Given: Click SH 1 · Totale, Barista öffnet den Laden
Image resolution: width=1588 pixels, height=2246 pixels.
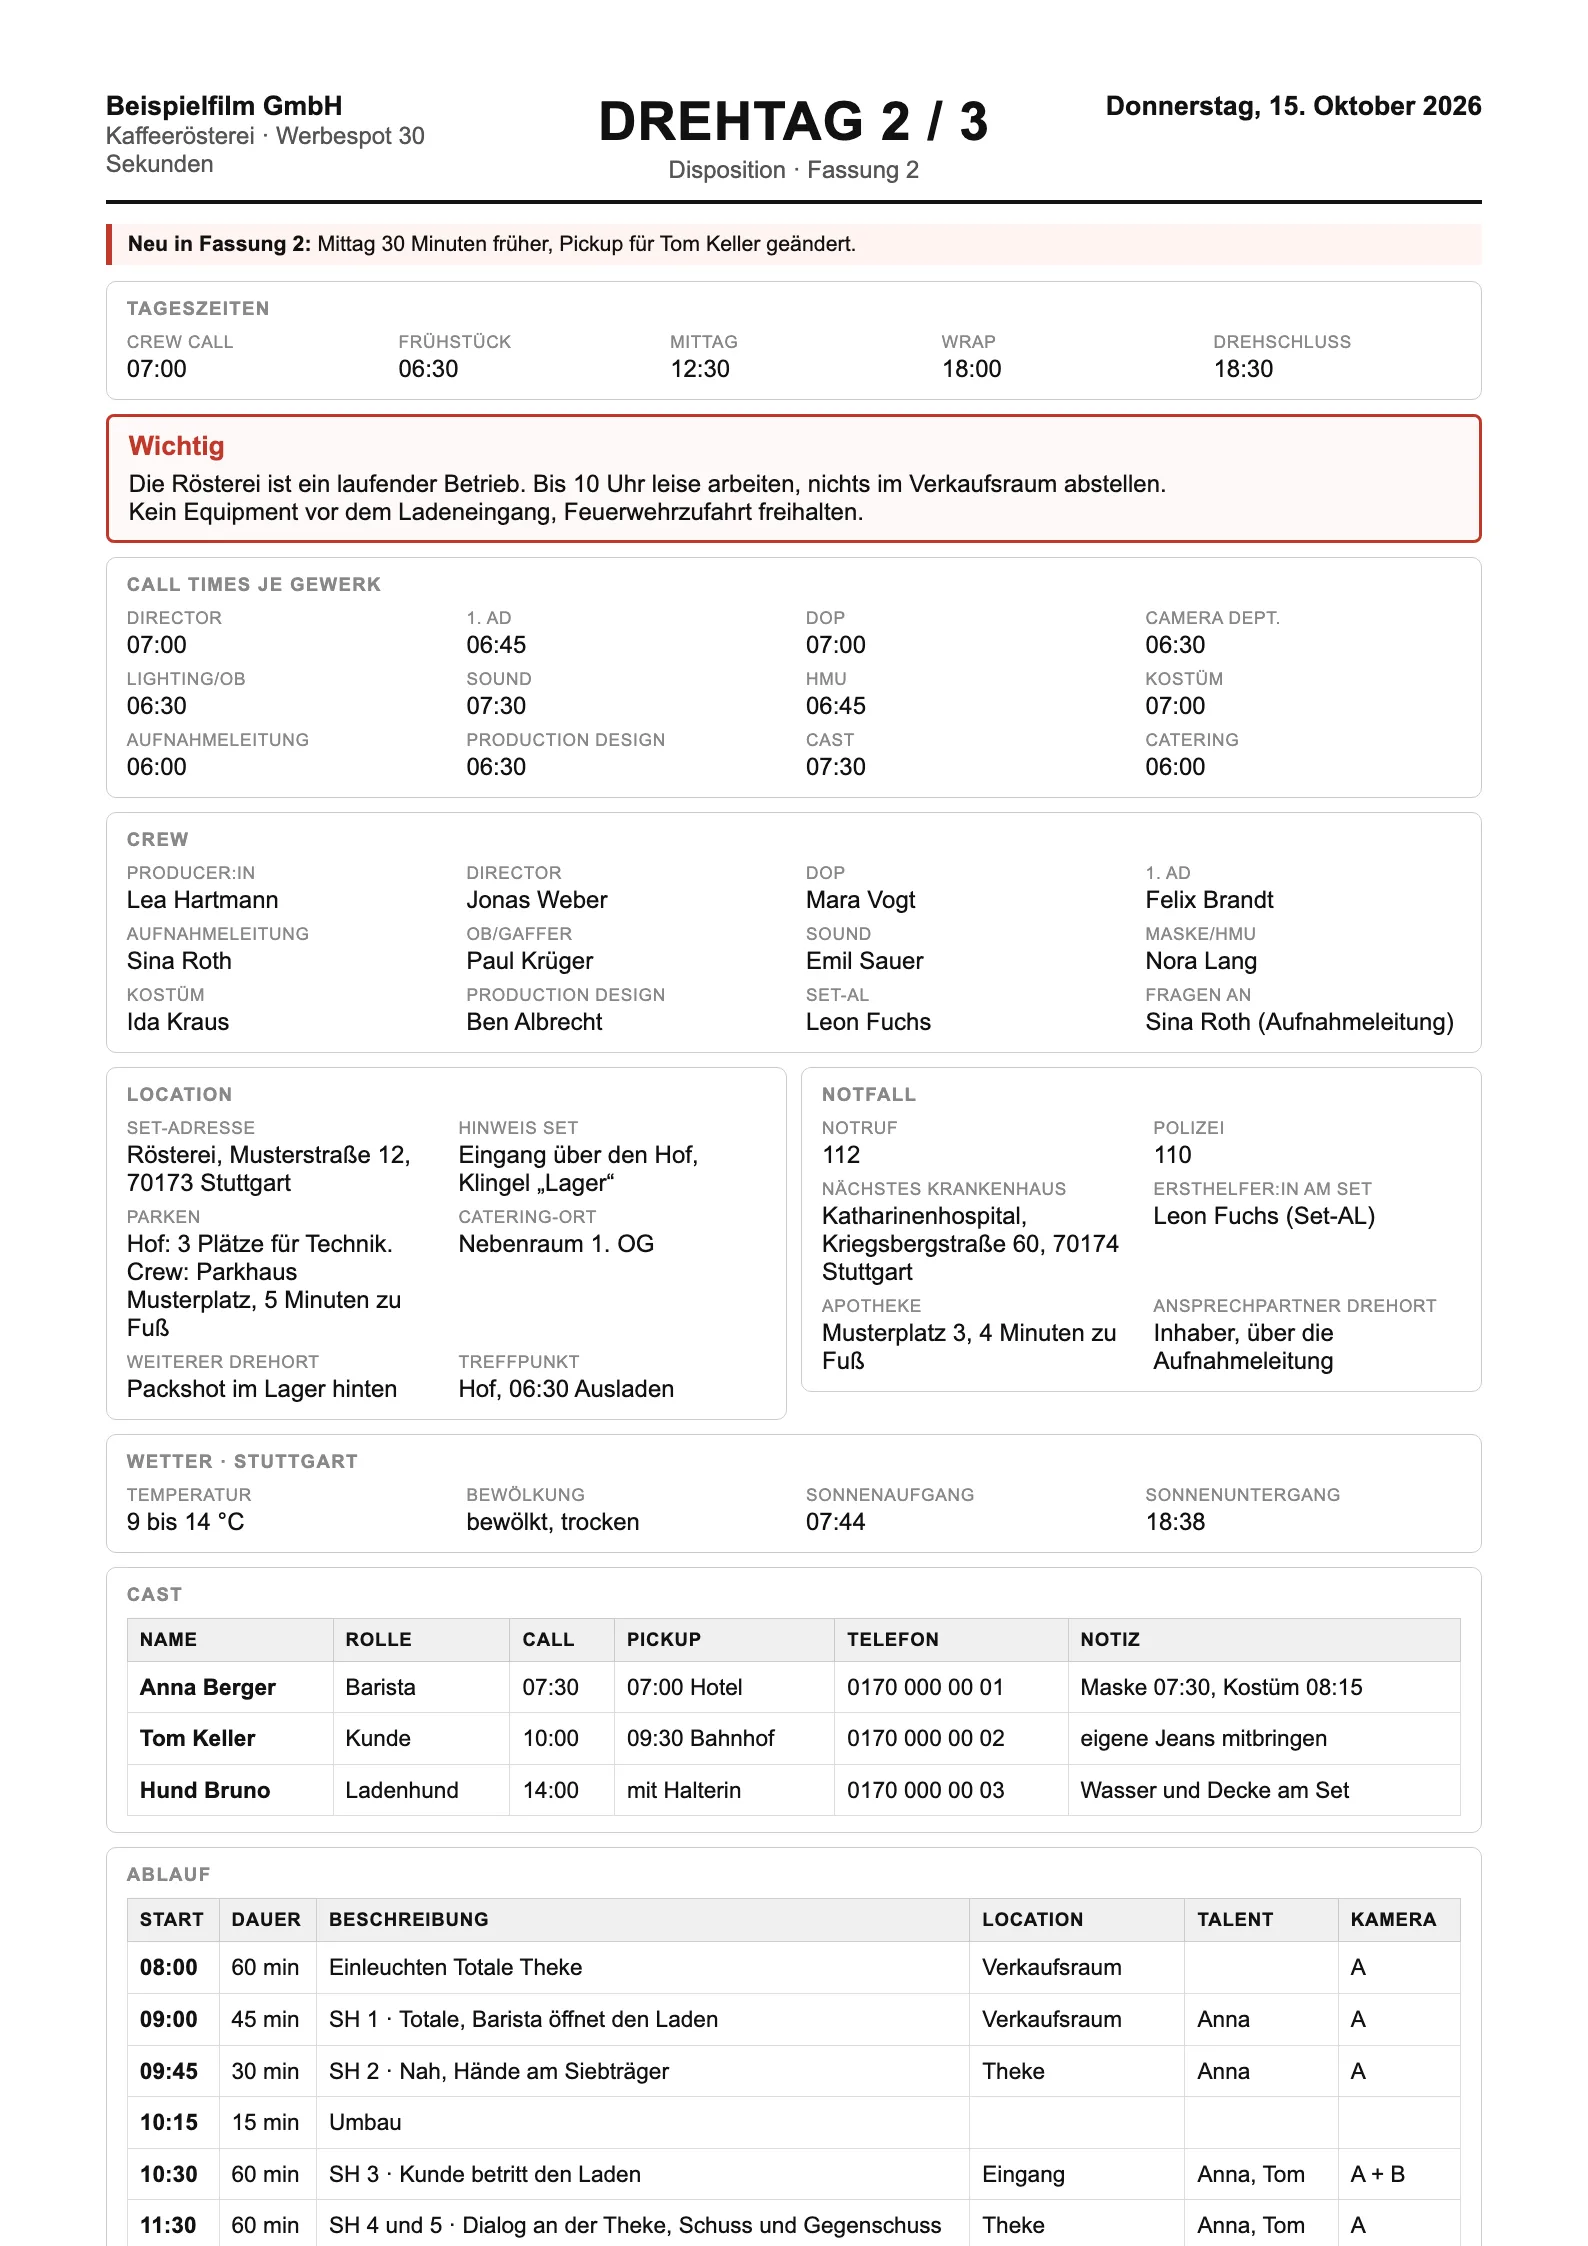Looking at the screenshot, I should 524,2020.
